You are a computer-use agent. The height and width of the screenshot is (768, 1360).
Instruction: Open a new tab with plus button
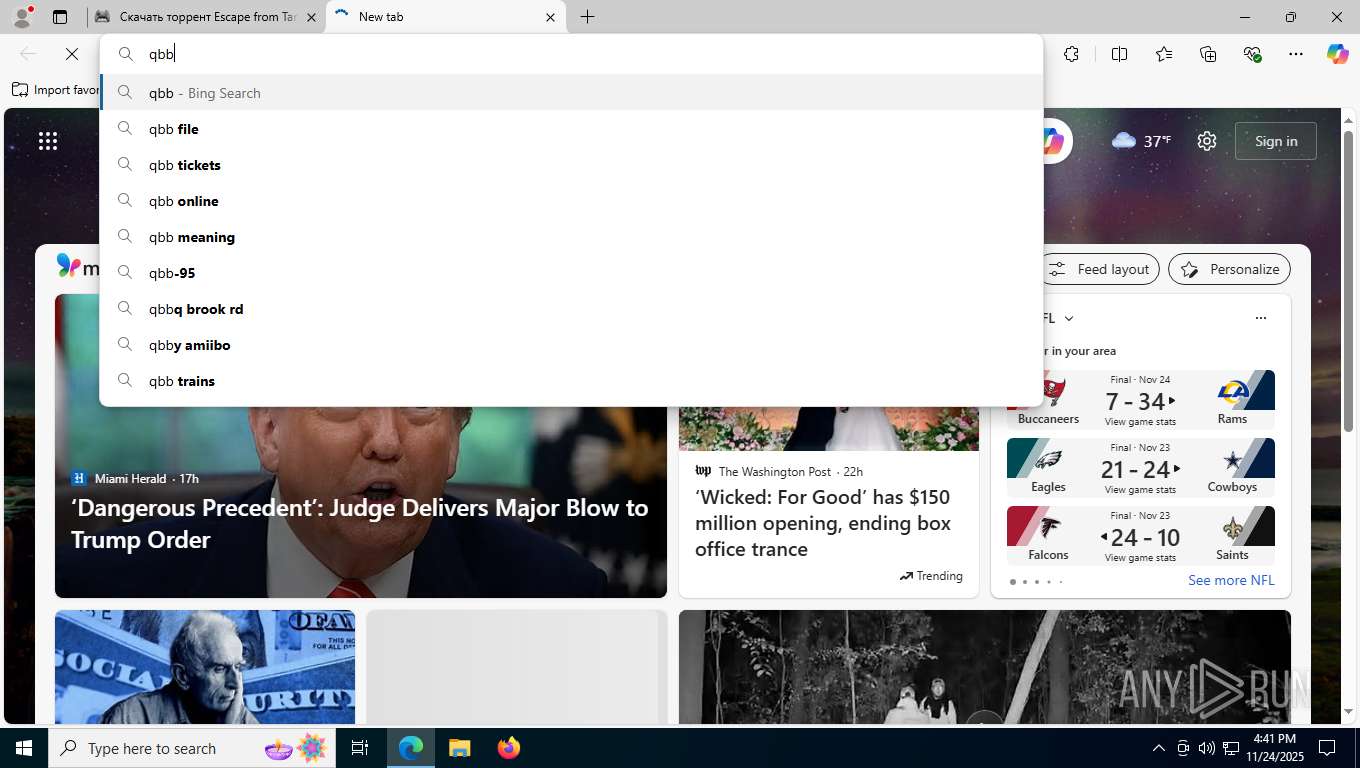587,17
